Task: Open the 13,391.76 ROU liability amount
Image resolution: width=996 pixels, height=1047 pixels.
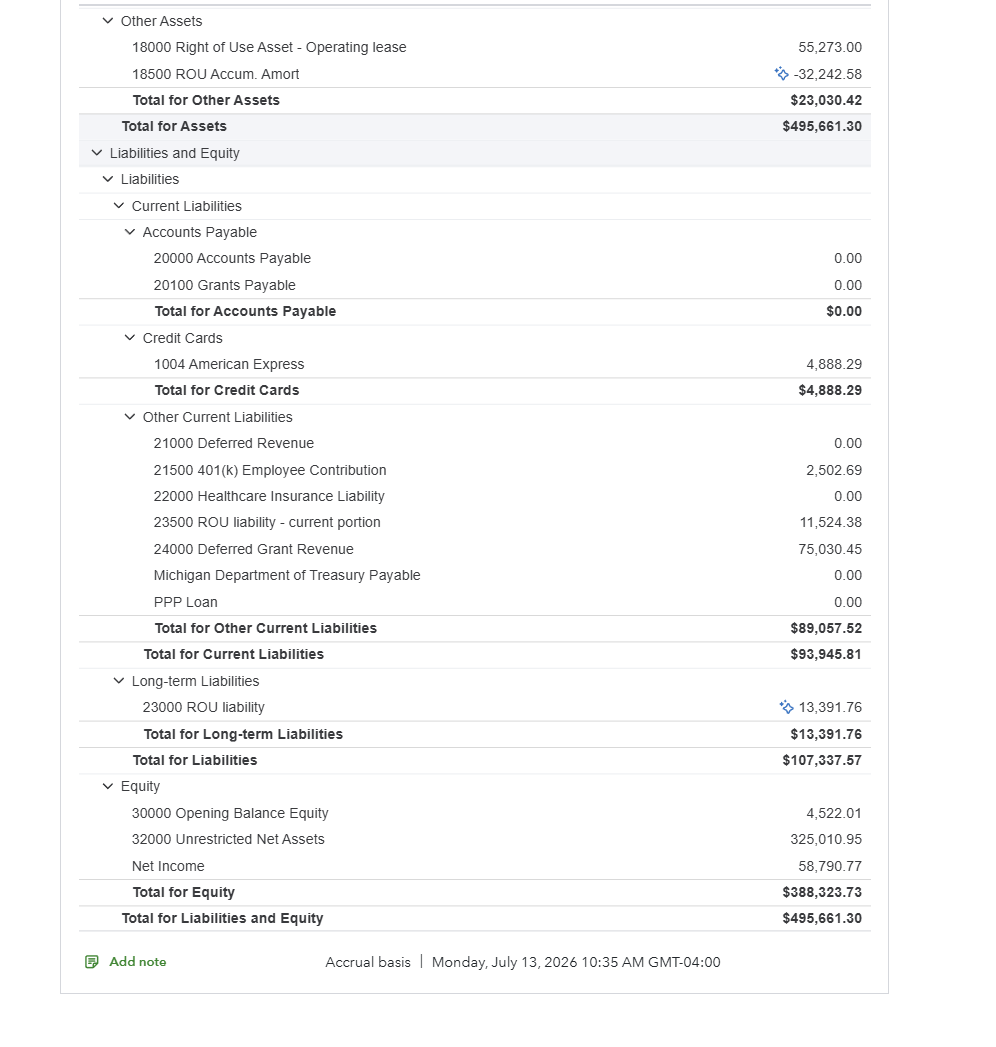Action: tap(830, 707)
